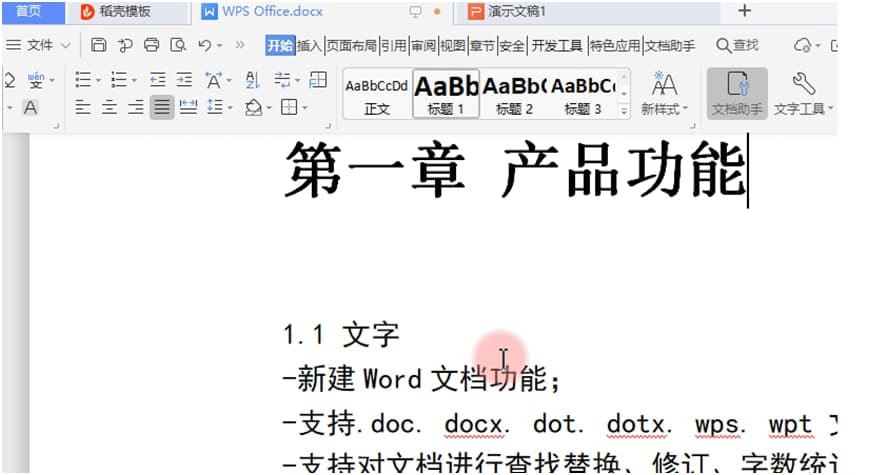The height and width of the screenshot is (475, 869).
Task: Open the 安全 ribbon tab
Action: (512, 45)
